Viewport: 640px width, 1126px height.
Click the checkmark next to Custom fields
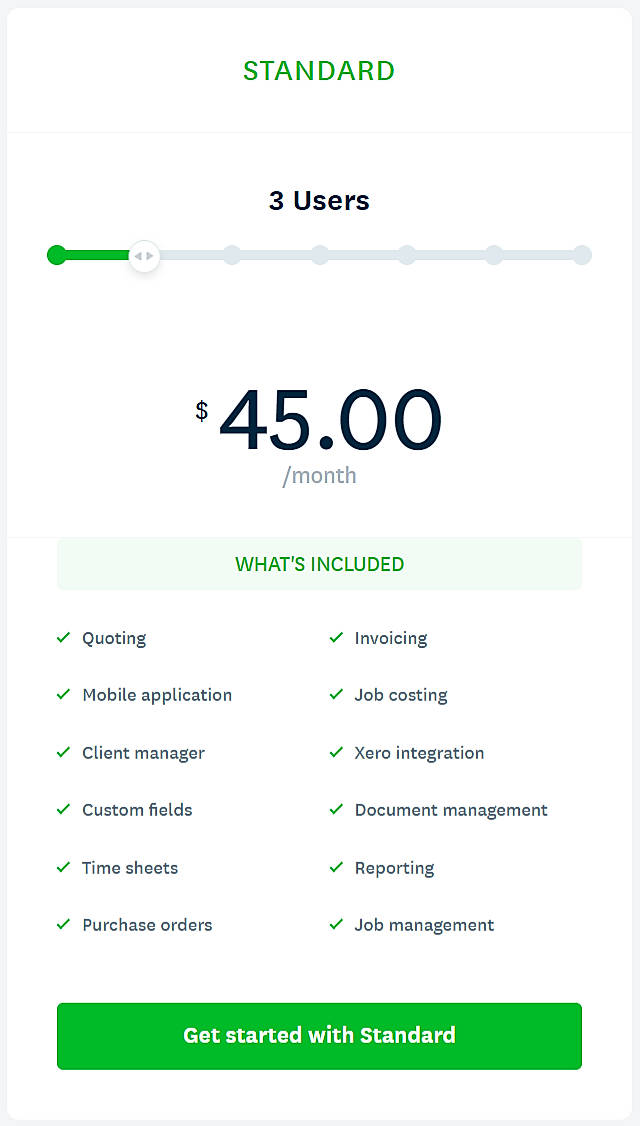coord(63,810)
